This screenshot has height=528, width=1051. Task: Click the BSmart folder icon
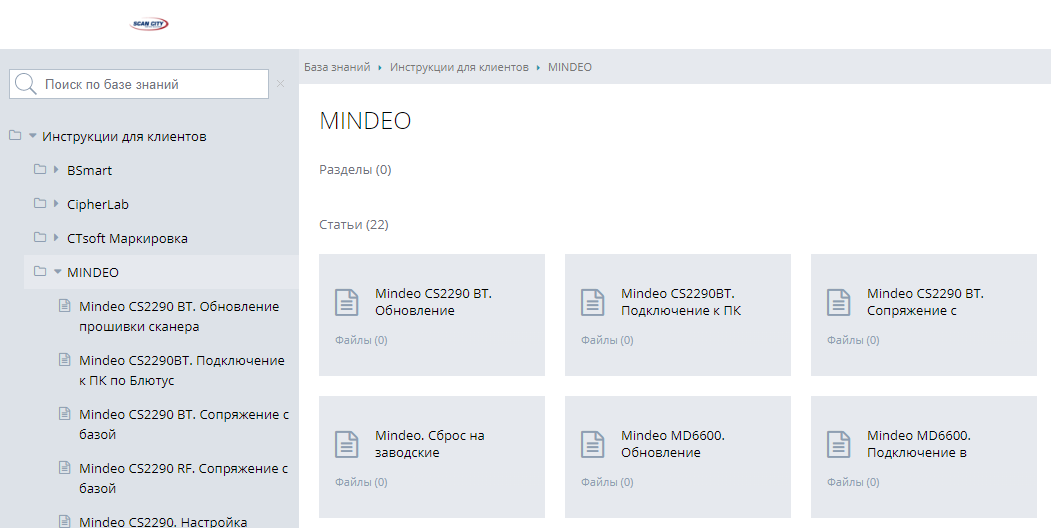coord(40,170)
